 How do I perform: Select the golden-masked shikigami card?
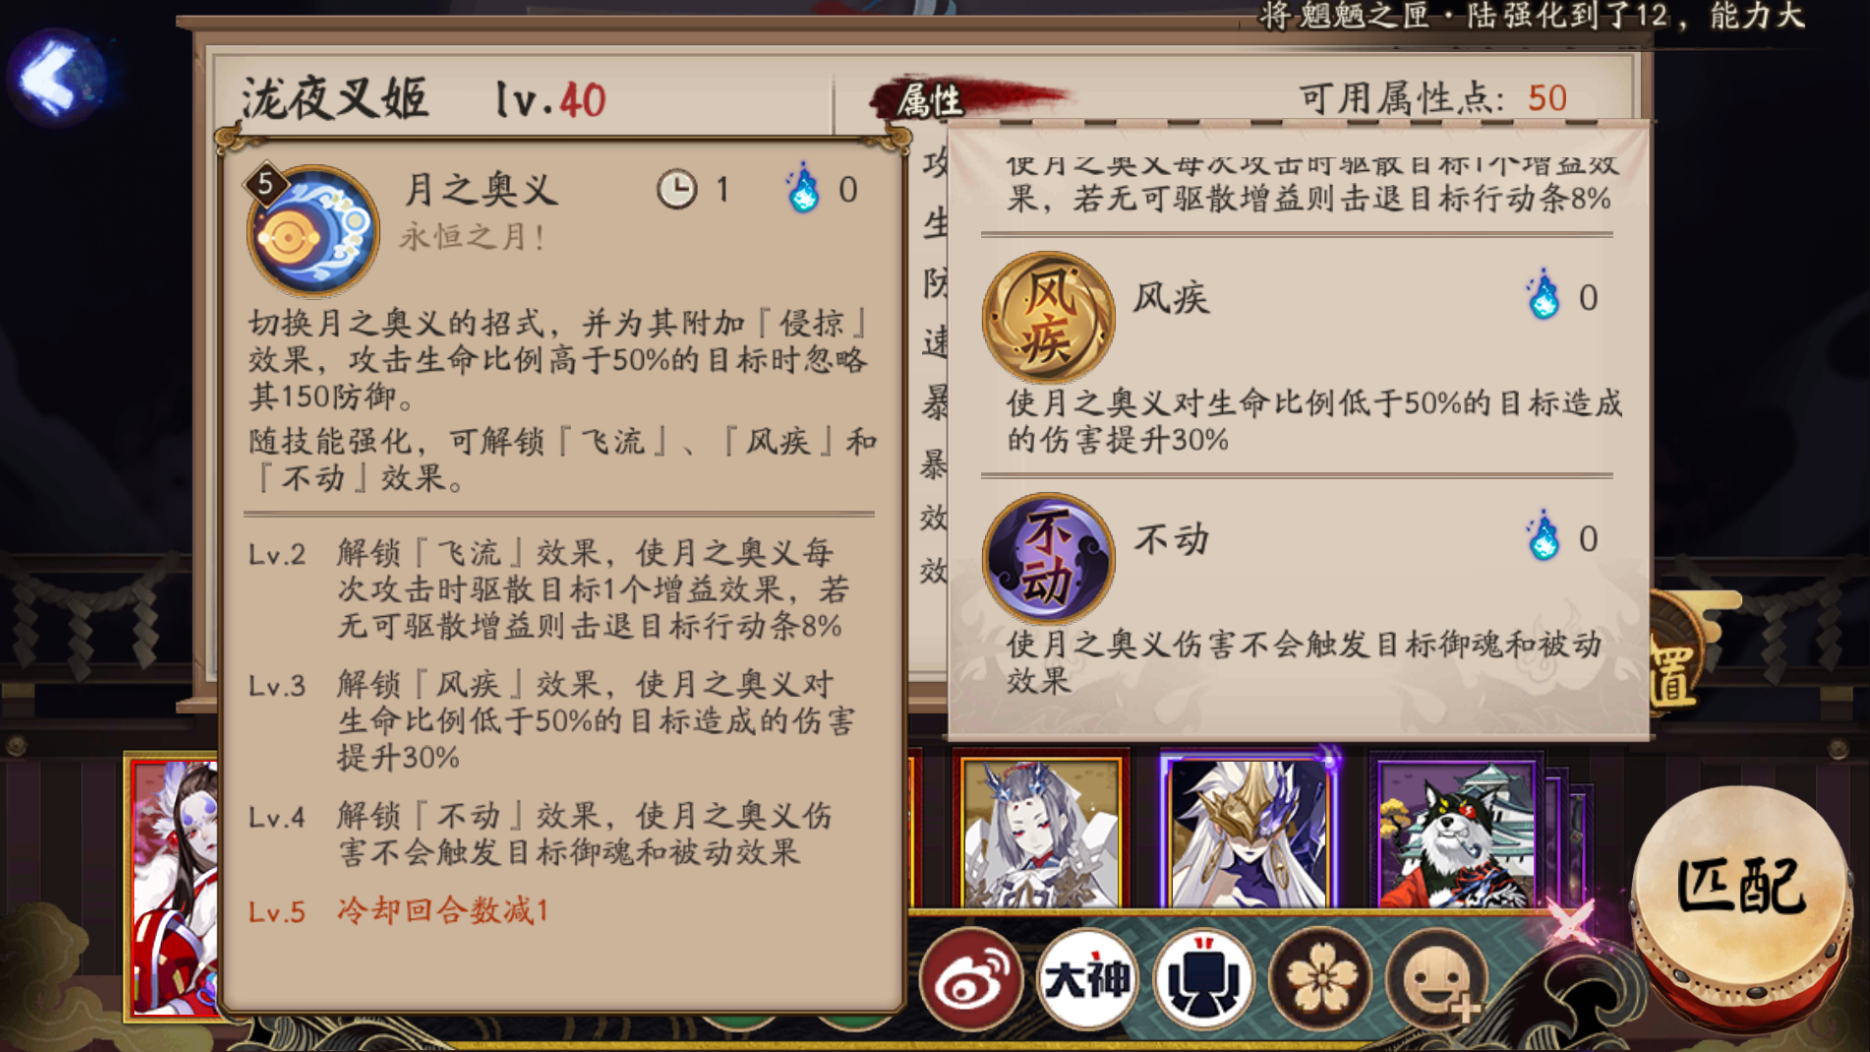tap(1249, 830)
